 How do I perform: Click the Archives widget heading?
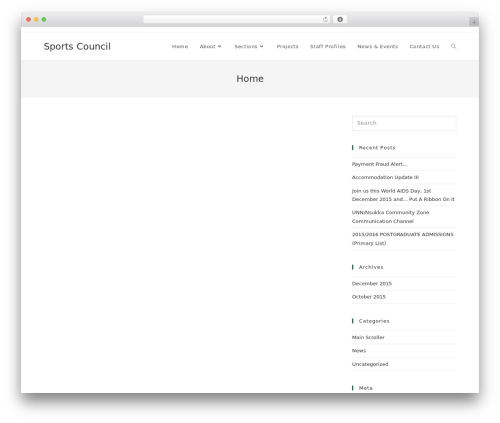click(x=371, y=267)
